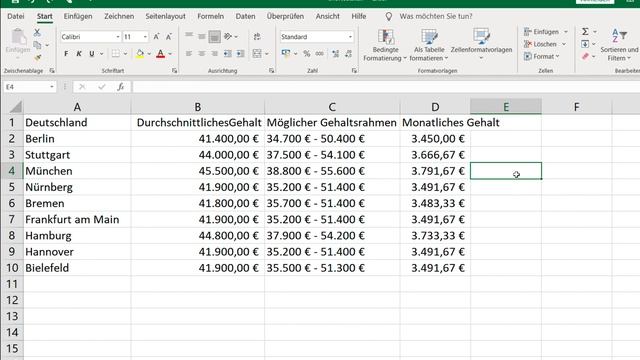Viewport: 640px width, 360px height.
Task: Apply red font color A
Action: [x=160, y=53]
